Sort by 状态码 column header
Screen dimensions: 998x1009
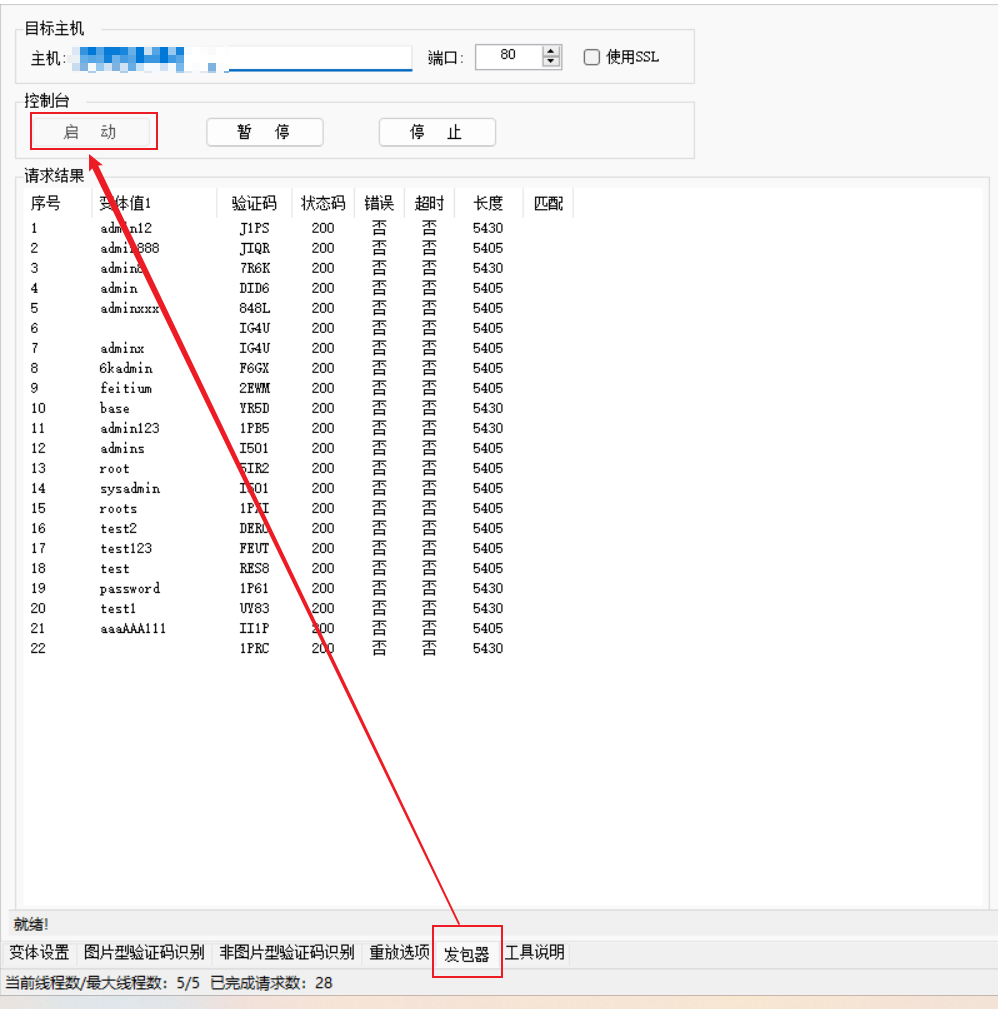point(323,204)
